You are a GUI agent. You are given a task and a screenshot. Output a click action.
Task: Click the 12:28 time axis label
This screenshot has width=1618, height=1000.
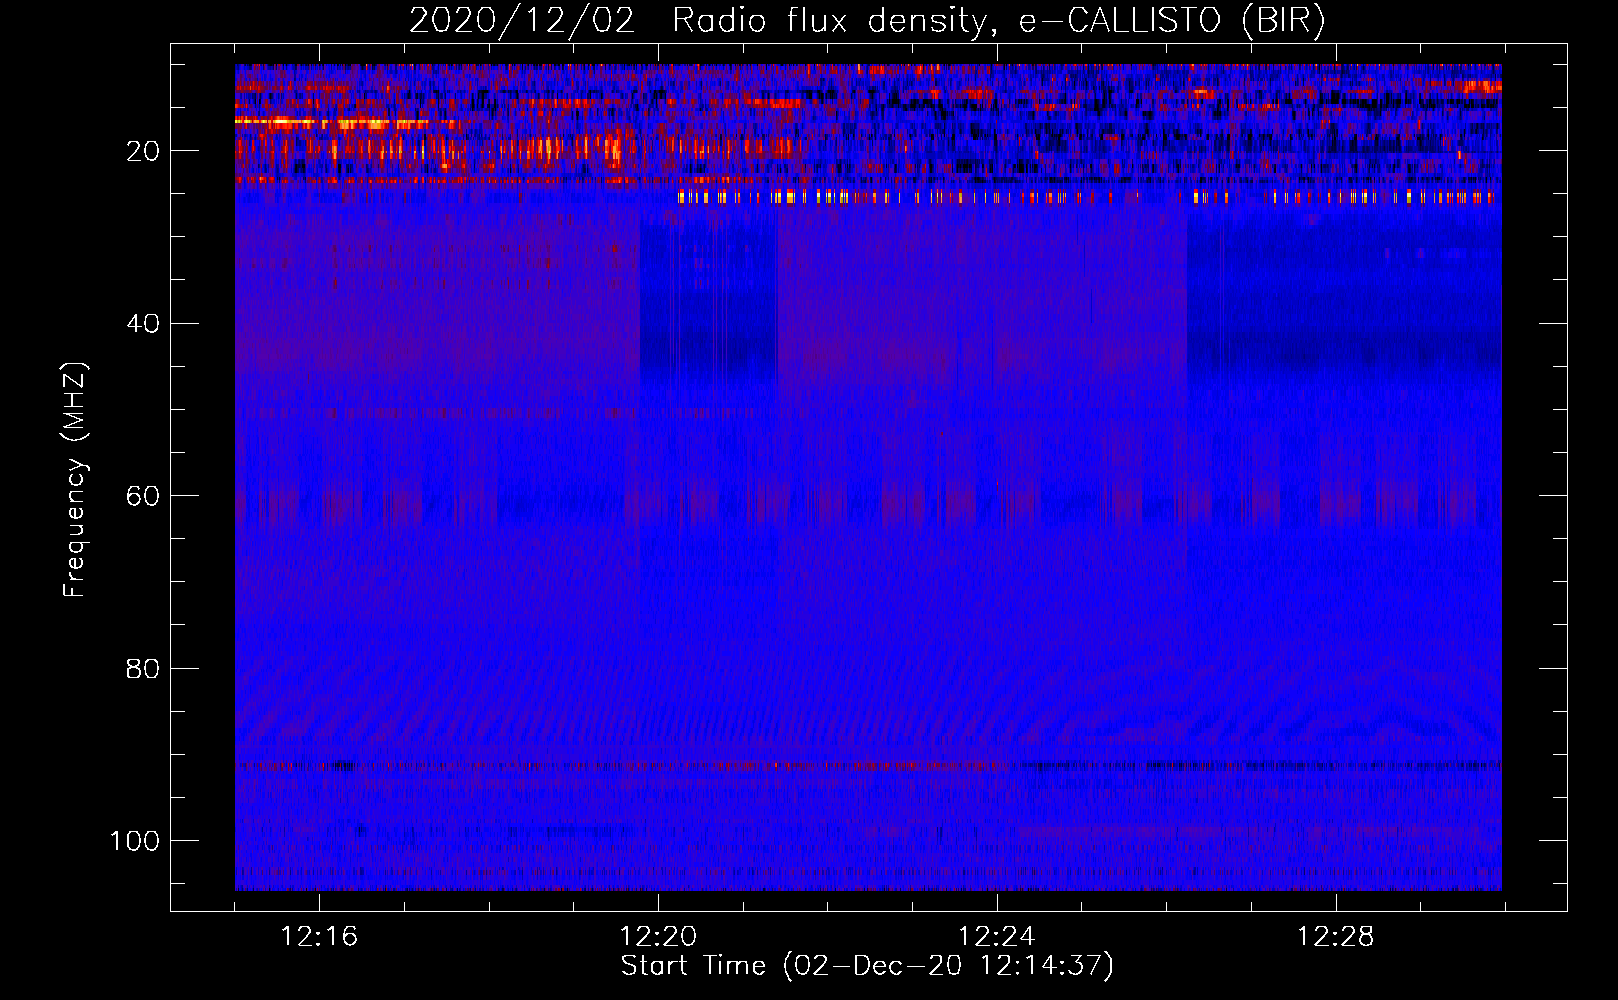1336,937
